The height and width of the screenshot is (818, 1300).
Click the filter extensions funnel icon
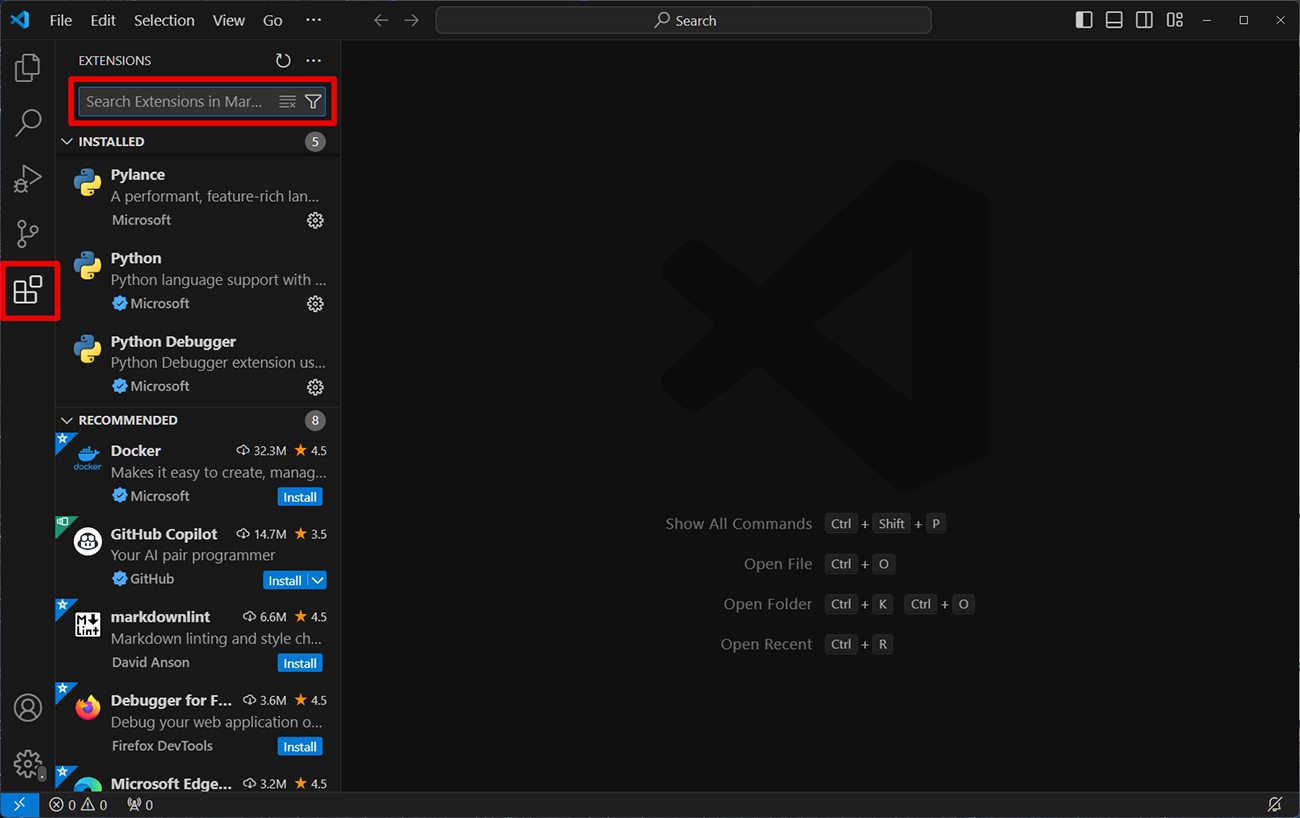click(x=313, y=101)
